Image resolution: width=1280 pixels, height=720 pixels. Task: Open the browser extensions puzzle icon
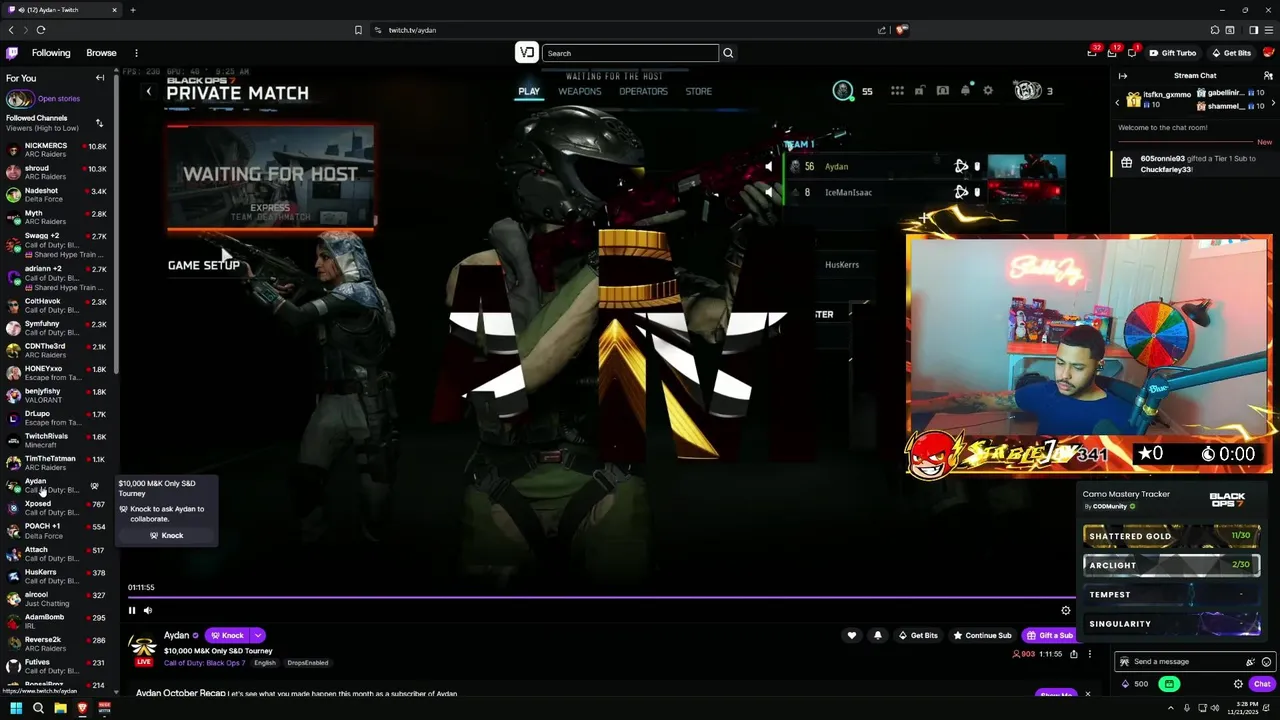(x=1215, y=30)
